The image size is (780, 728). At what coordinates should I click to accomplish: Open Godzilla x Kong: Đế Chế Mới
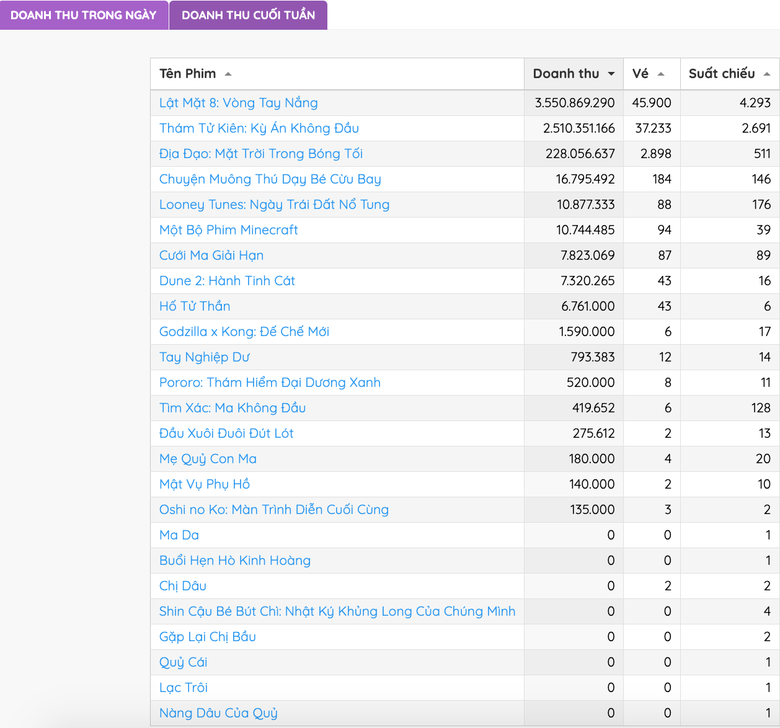pyautogui.click(x=244, y=331)
